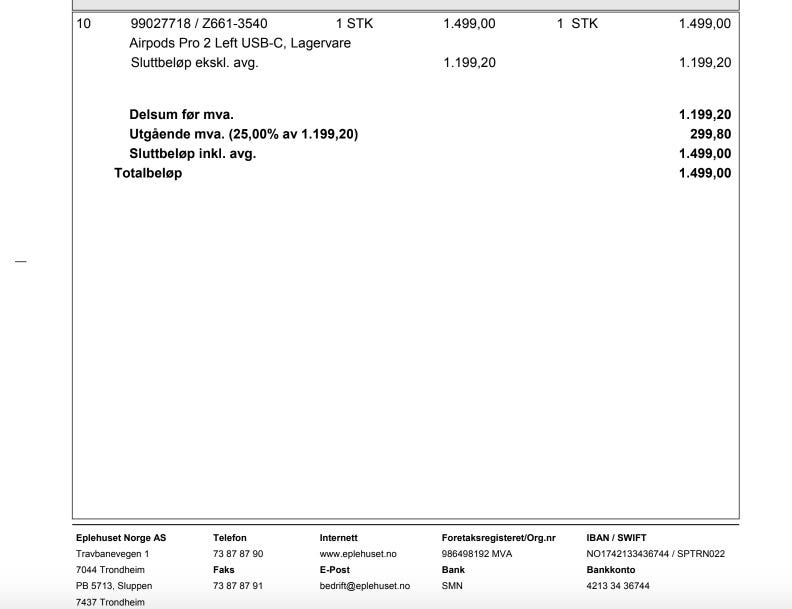Select the Utgående mva. (25,00% av 1.199,20) line
The height and width of the screenshot is (609, 792).
[x=243, y=134]
